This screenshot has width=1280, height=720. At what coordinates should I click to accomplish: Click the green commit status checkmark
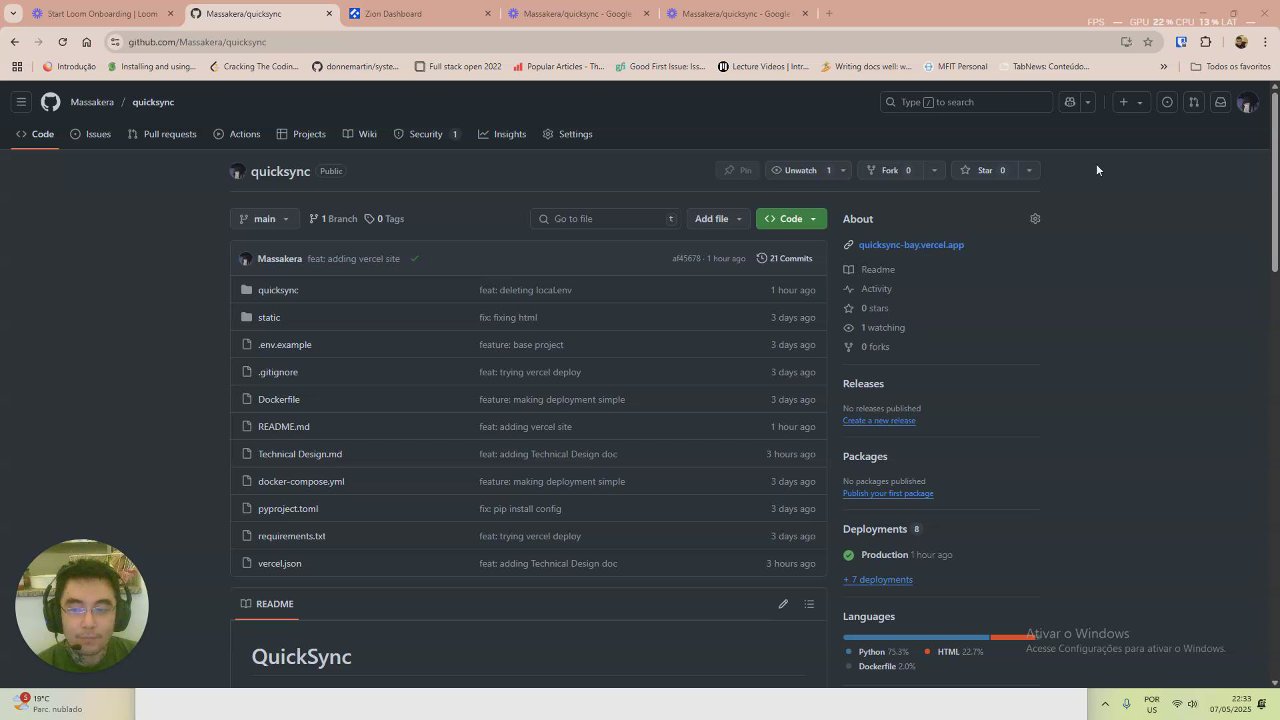point(414,259)
